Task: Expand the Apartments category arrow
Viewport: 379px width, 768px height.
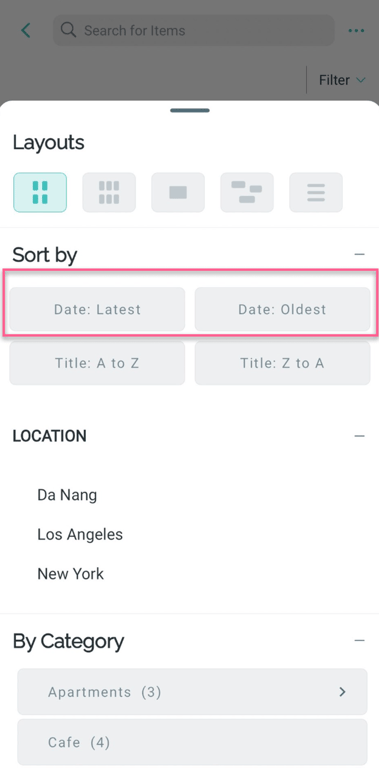Action: pos(342,692)
